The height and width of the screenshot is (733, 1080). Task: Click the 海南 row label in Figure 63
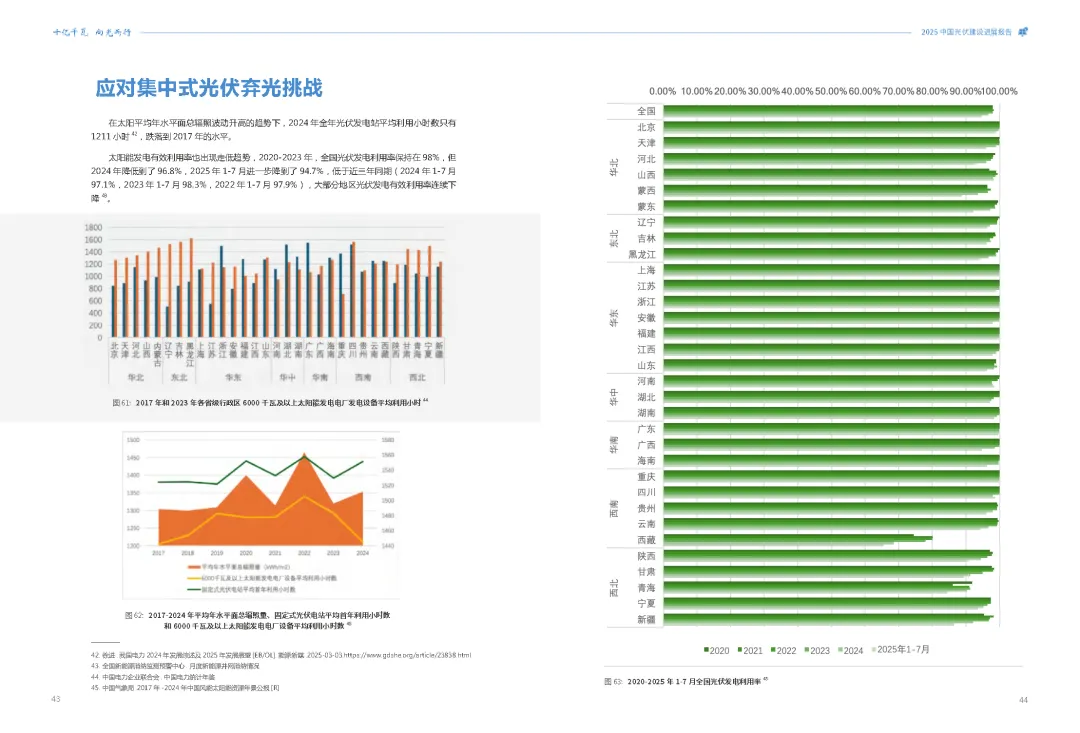click(x=646, y=460)
